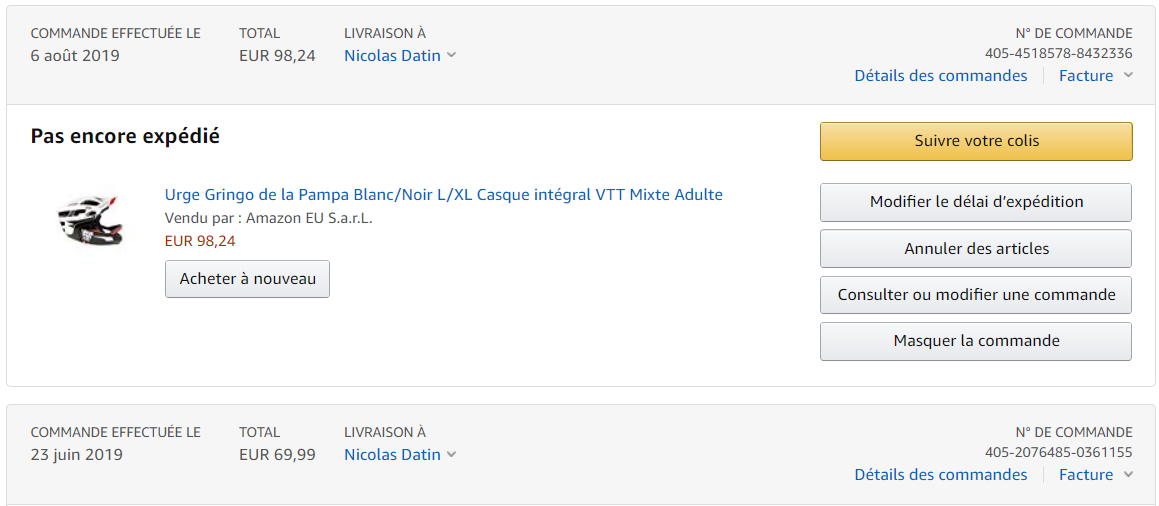Open the Urge Gringo de la Pampa product link

443,195
